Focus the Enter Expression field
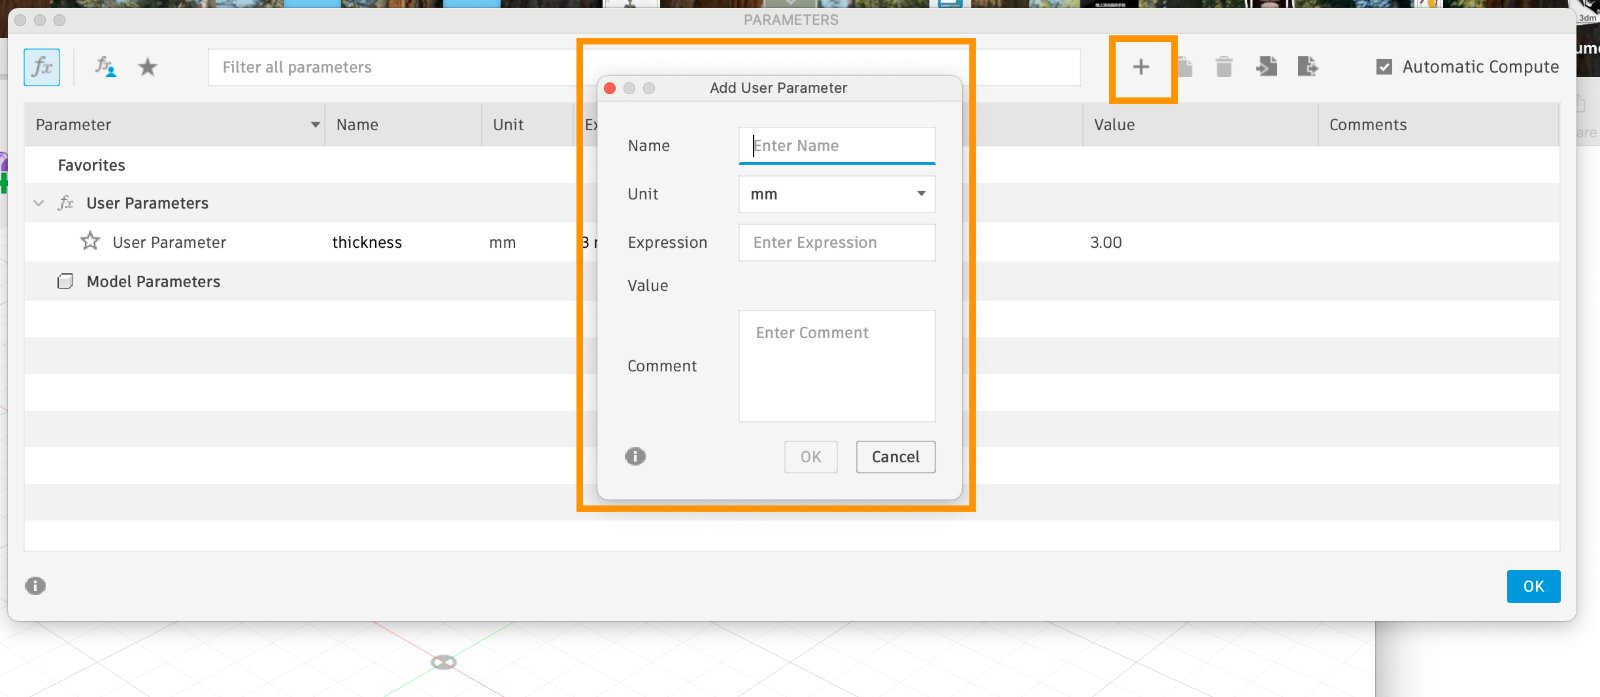1600x697 pixels. (x=837, y=242)
